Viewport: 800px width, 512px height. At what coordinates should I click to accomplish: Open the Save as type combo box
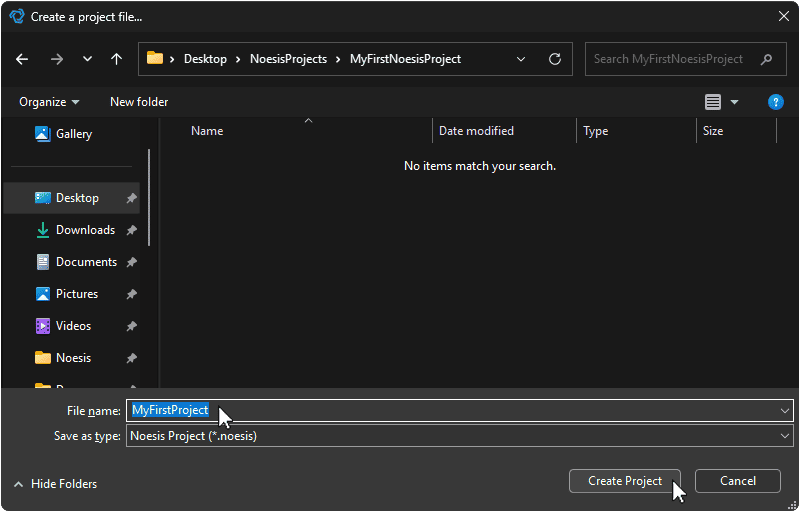click(460, 436)
